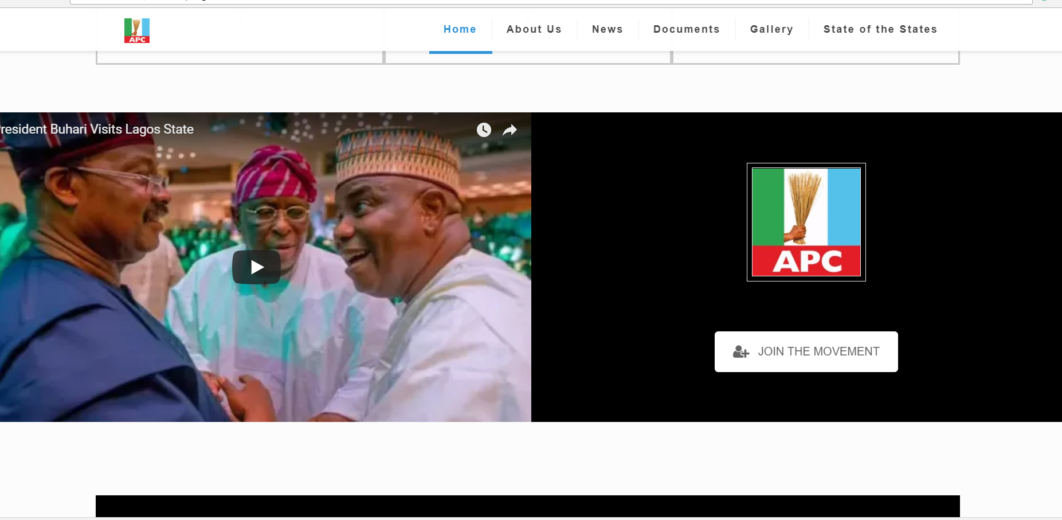Viewport: 1062px width, 520px height.
Task: Click the small APC logo in header
Action: coord(137,30)
